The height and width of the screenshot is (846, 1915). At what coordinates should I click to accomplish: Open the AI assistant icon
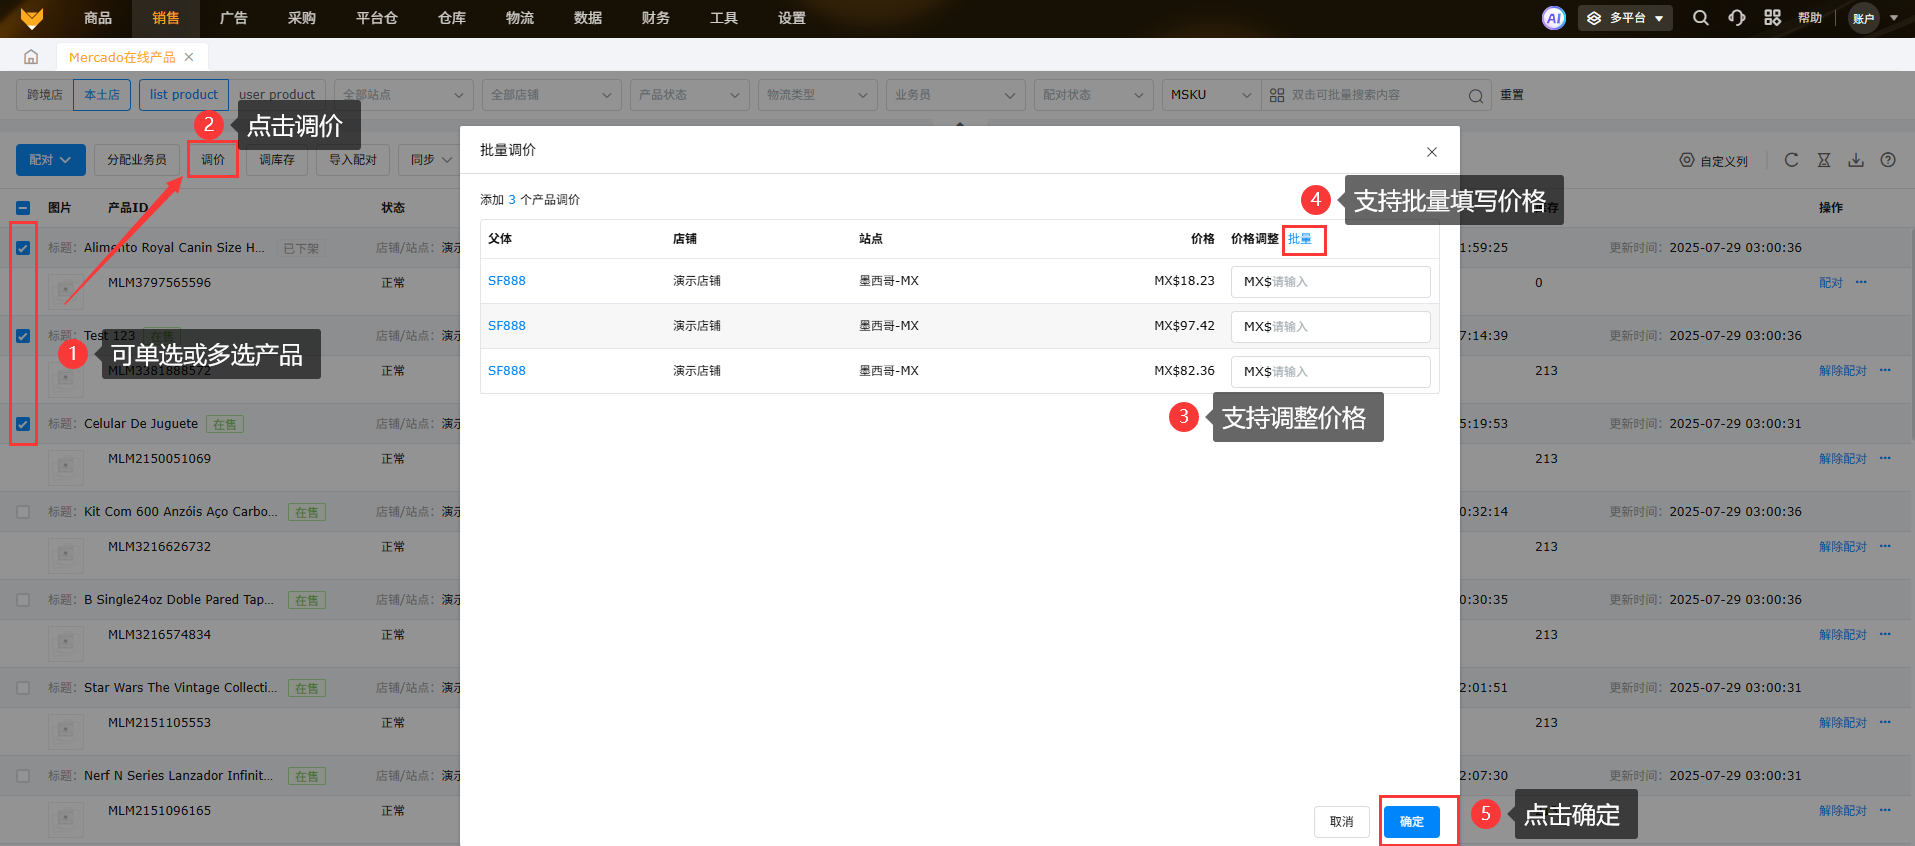click(x=1553, y=18)
